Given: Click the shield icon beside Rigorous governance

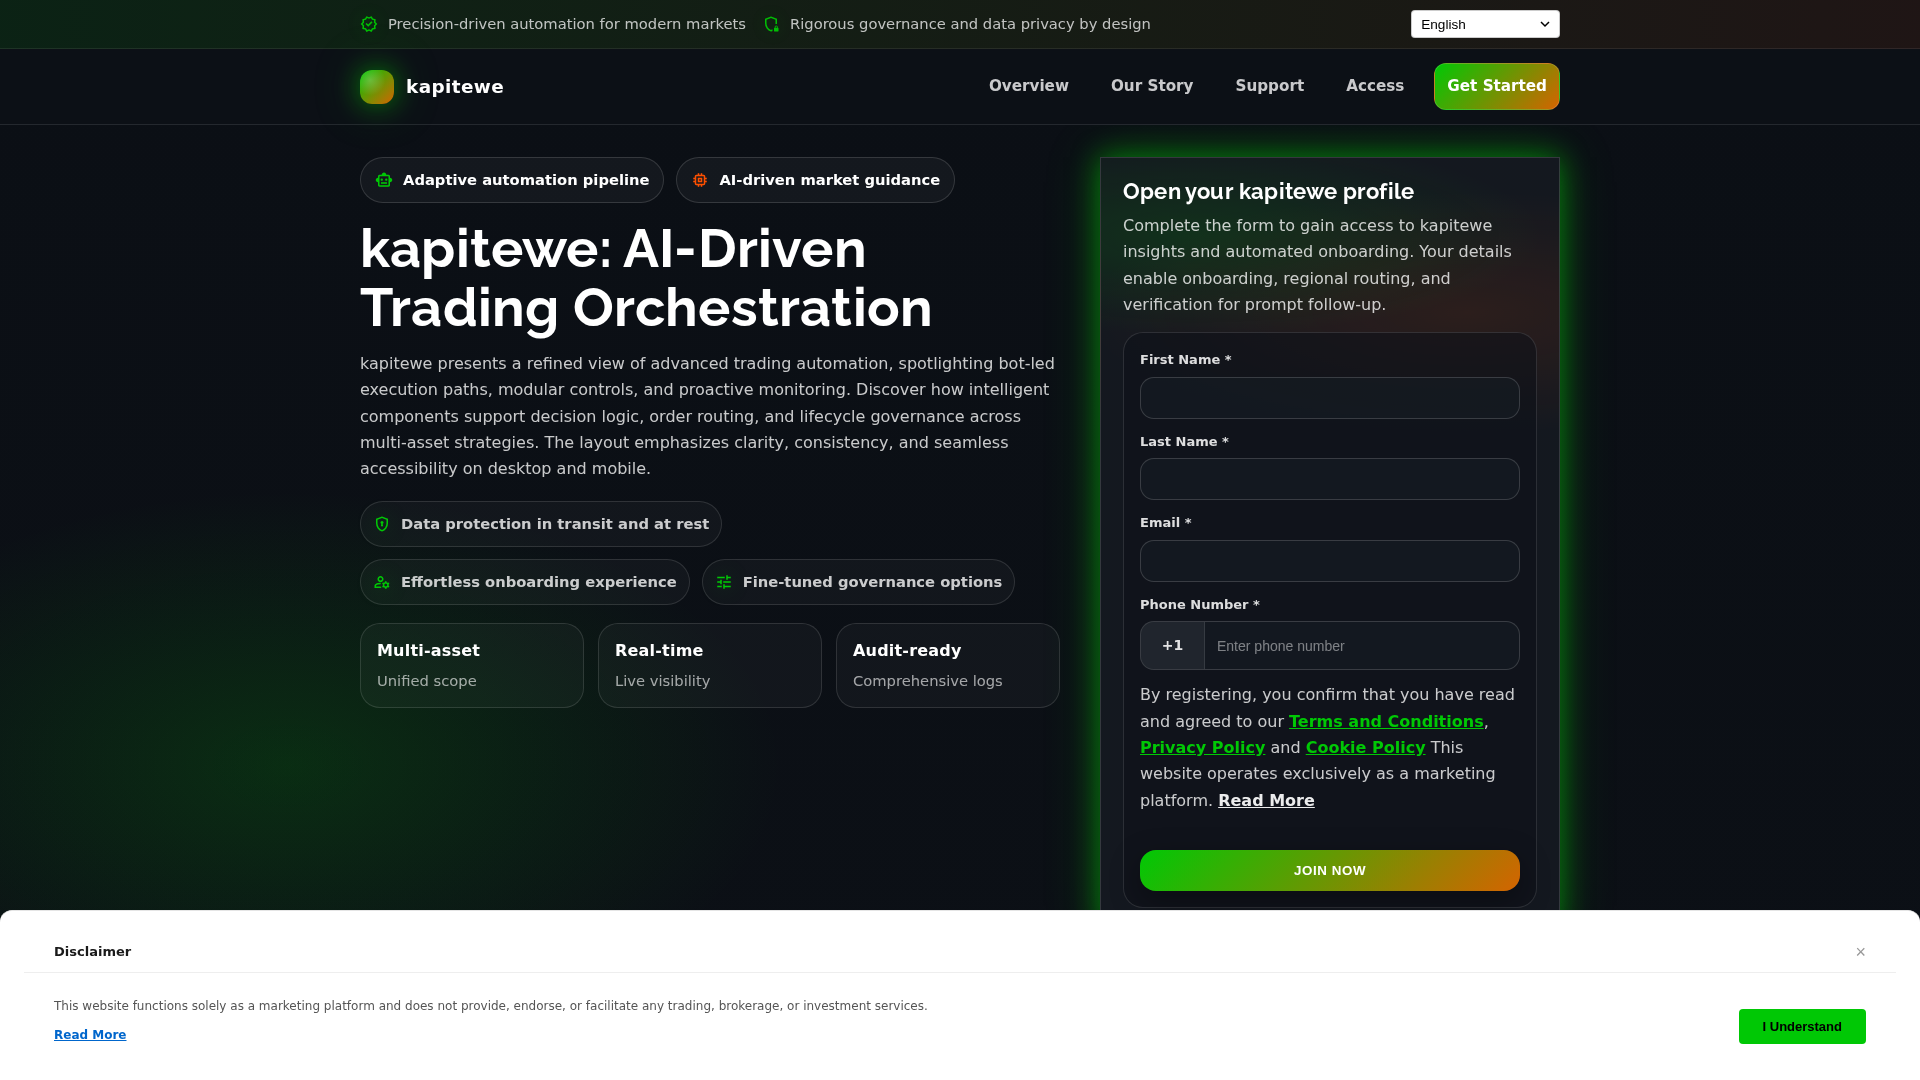Looking at the screenshot, I should pos(771,24).
